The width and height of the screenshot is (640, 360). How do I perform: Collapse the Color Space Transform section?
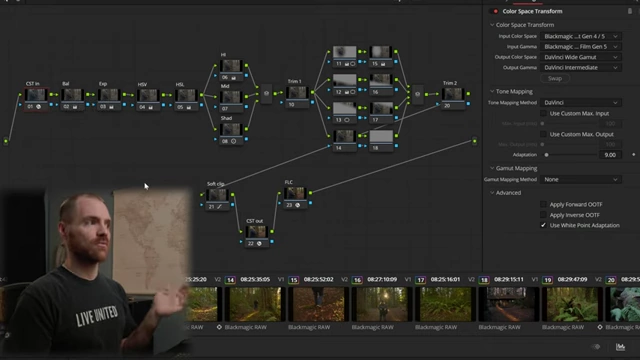coord(492,25)
